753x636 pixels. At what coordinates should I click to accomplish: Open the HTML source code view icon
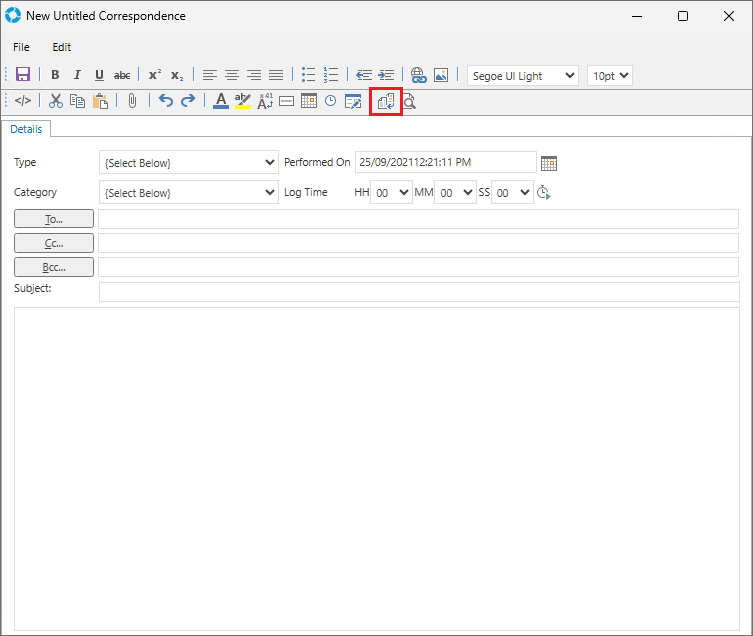point(23,101)
